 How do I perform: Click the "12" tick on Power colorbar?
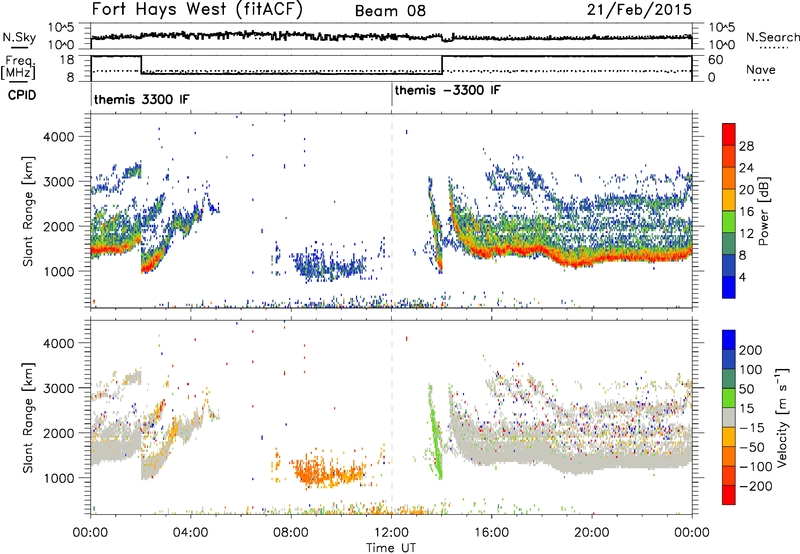point(746,233)
